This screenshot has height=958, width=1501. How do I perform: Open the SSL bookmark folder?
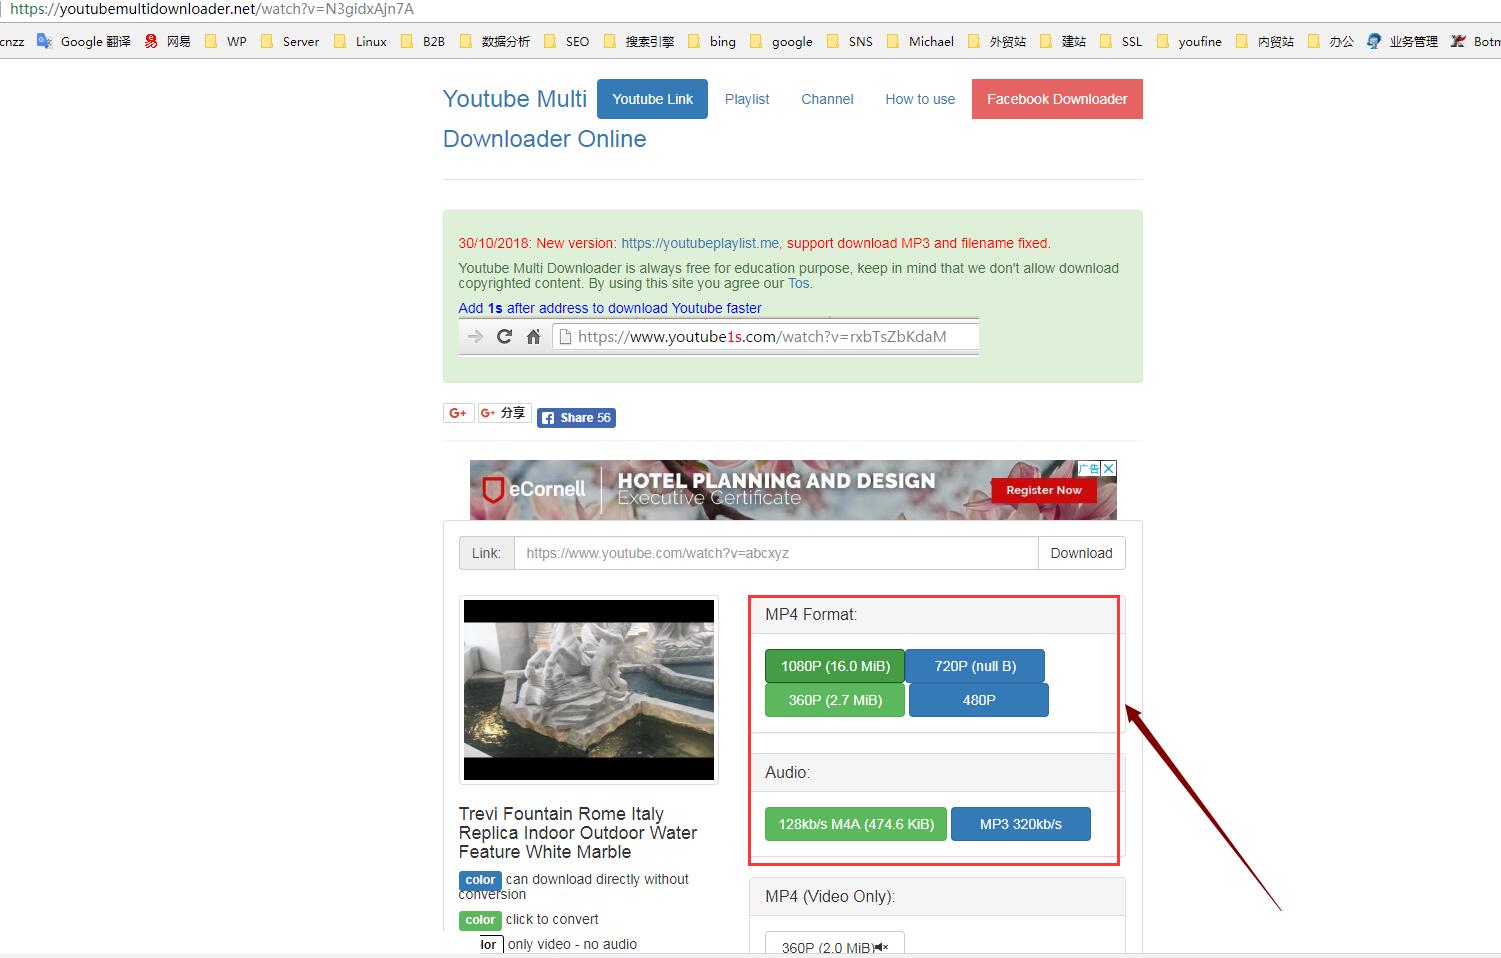(x=1120, y=41)
